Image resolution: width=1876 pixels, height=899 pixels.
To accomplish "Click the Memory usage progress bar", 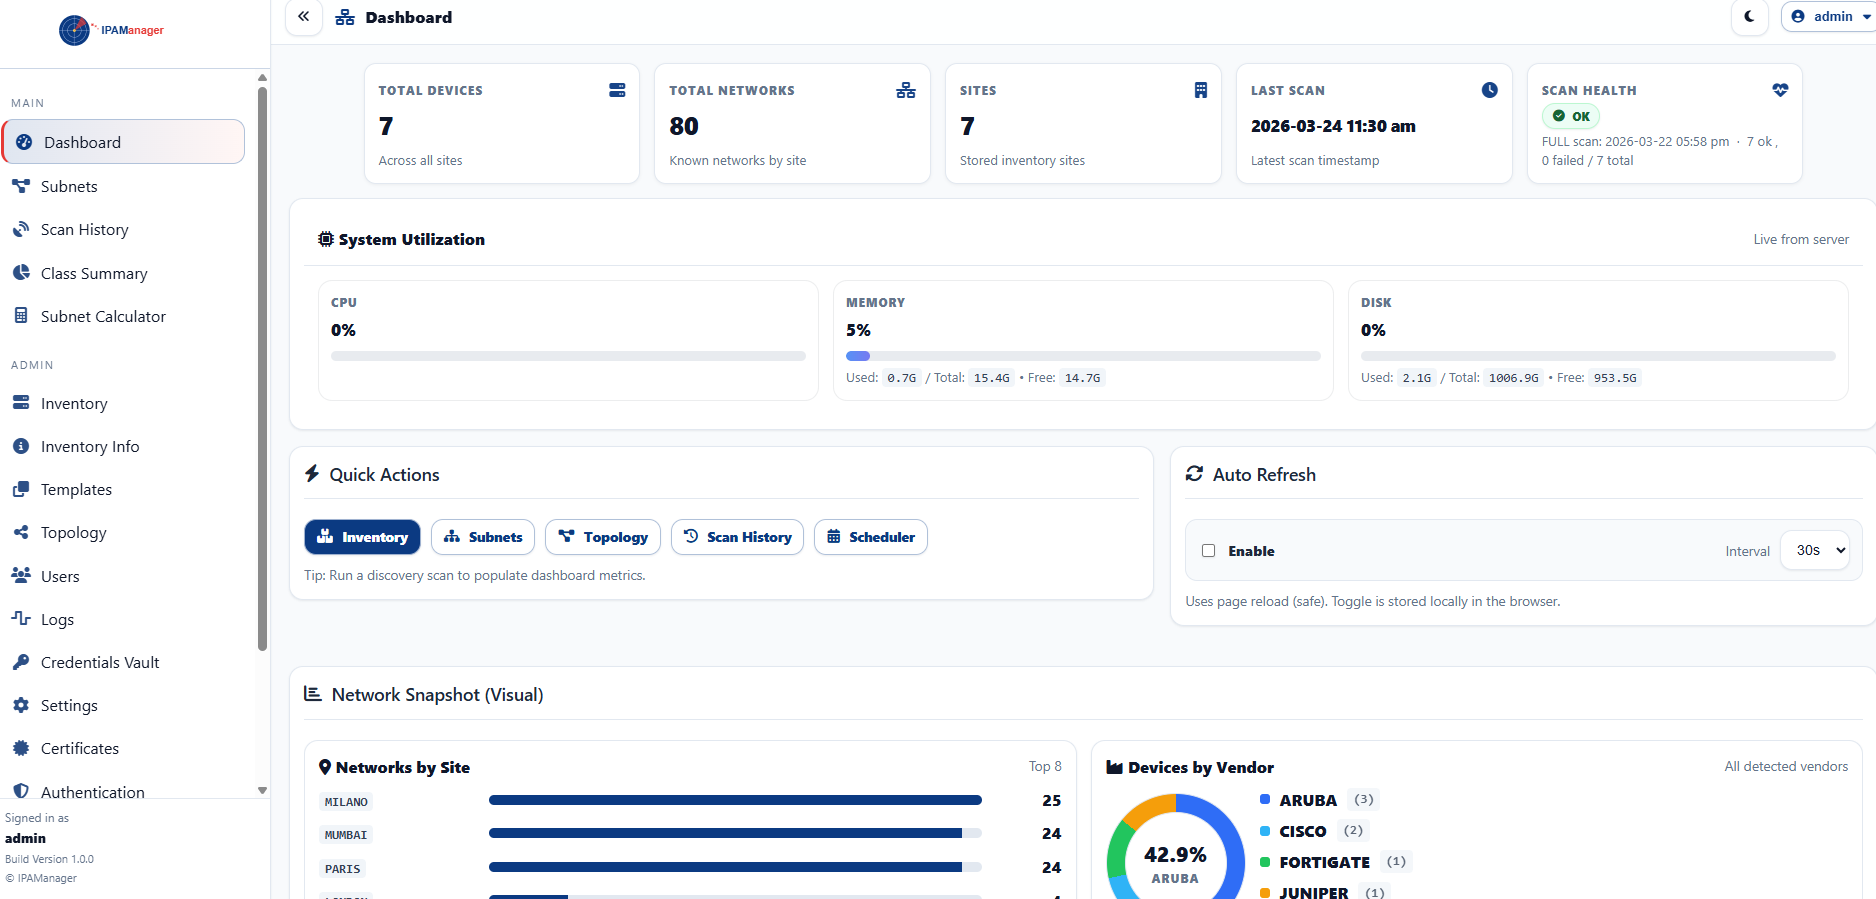I will click(1082, 356).
